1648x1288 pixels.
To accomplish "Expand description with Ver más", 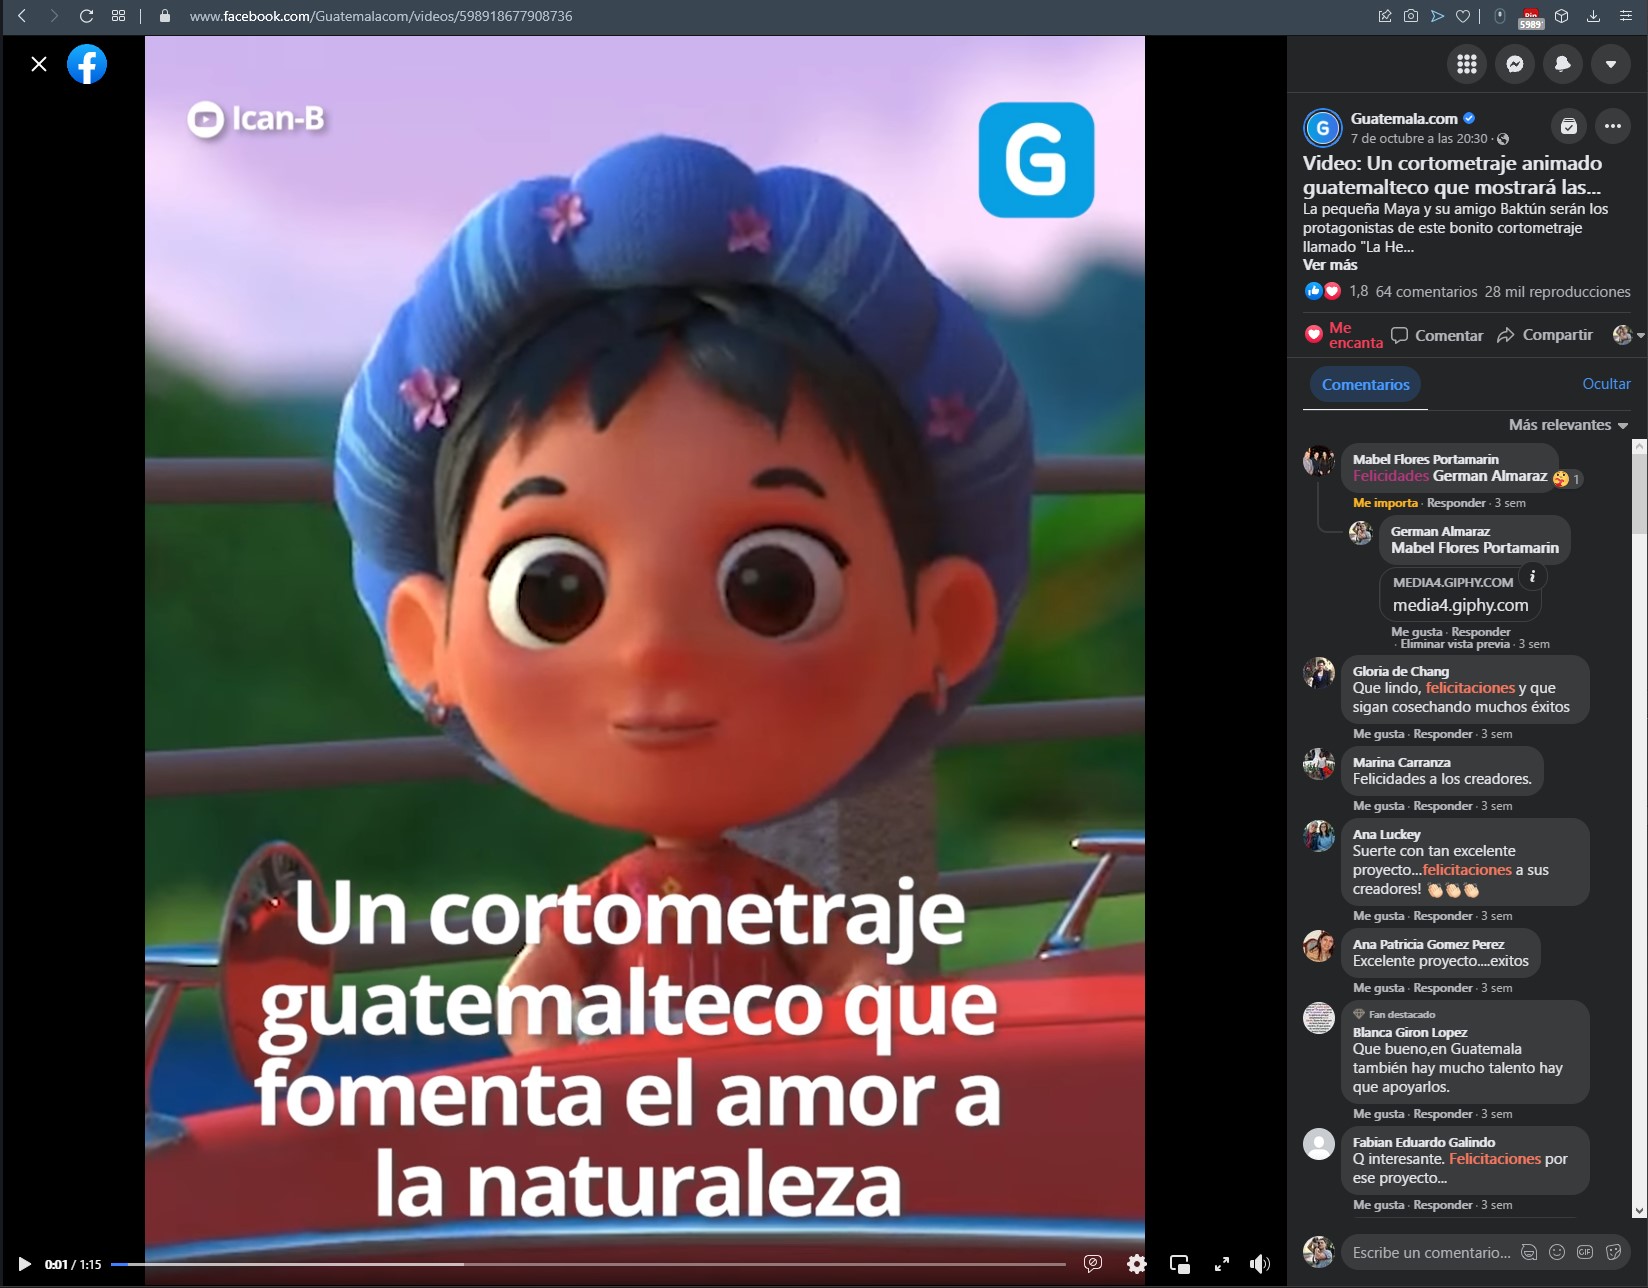I will click(1330, 265).
